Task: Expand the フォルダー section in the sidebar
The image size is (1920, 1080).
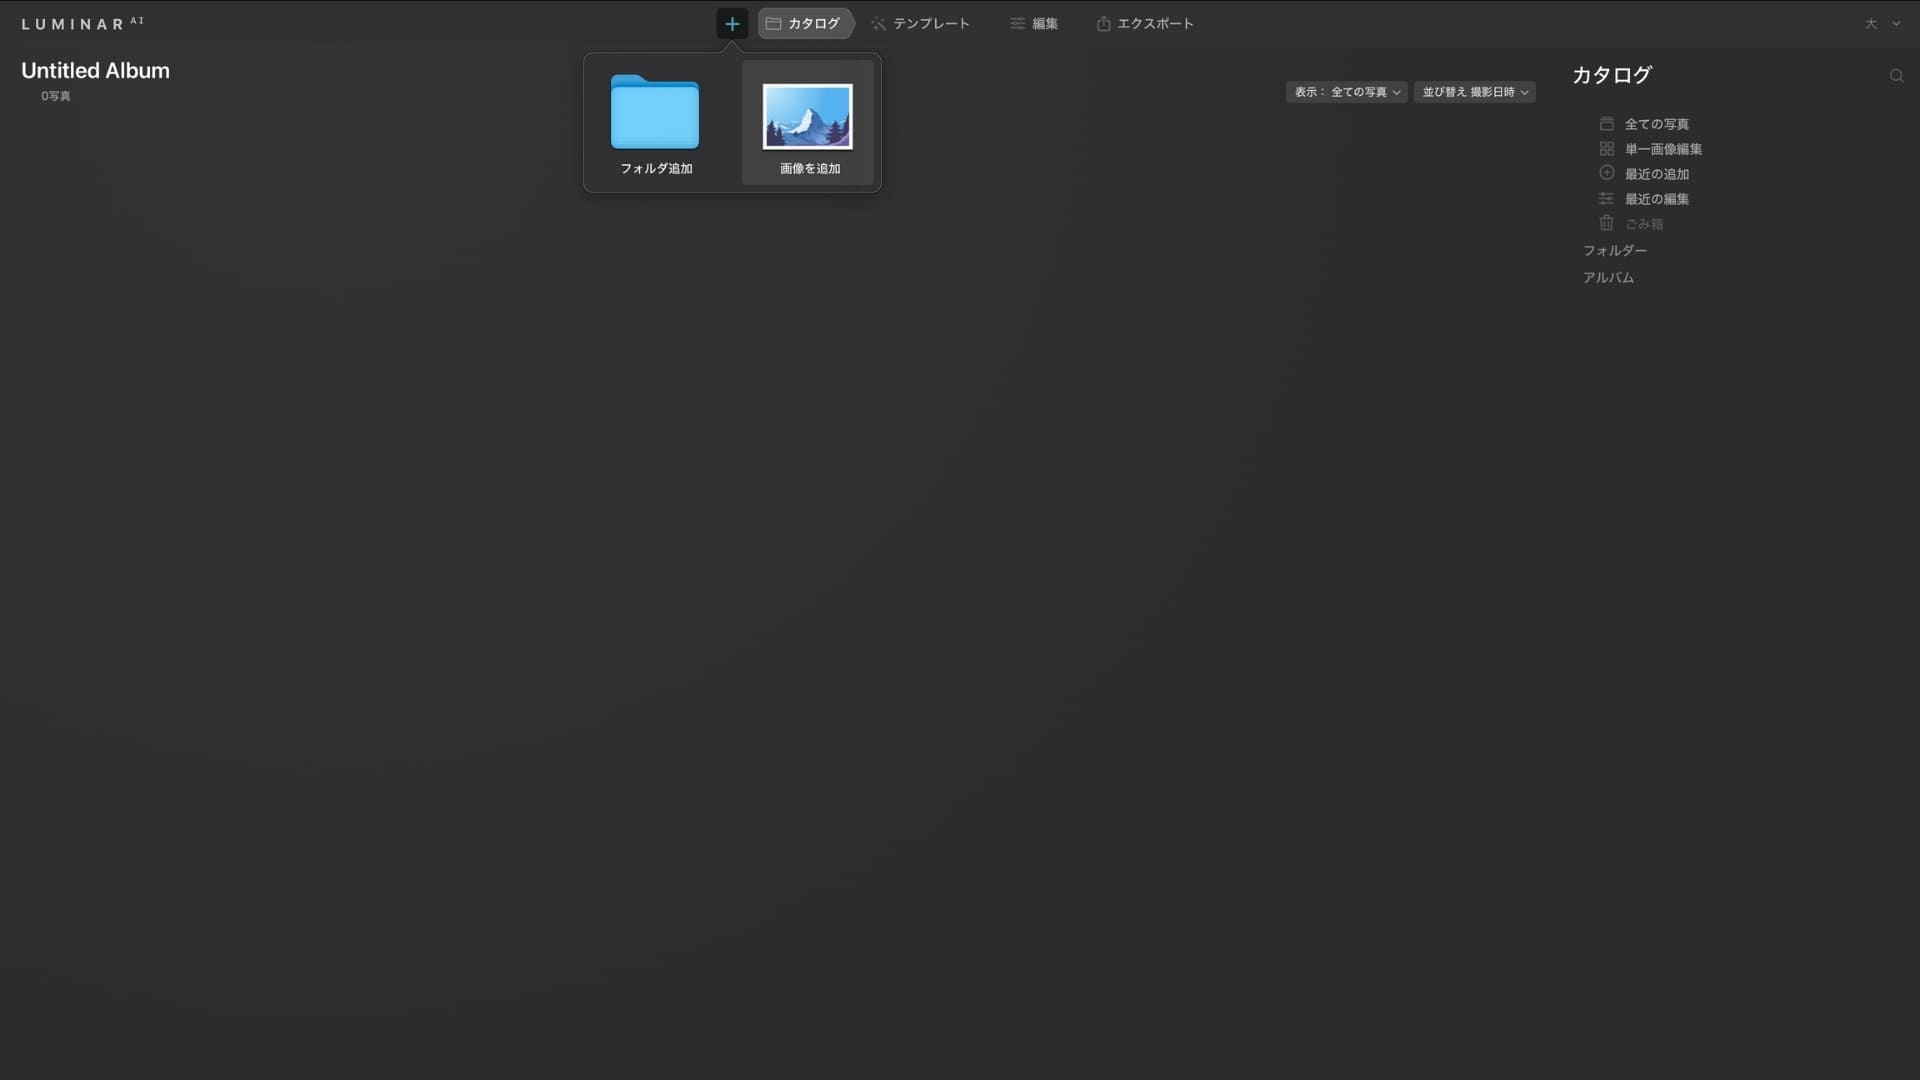Action: (x=1614, y=251)
